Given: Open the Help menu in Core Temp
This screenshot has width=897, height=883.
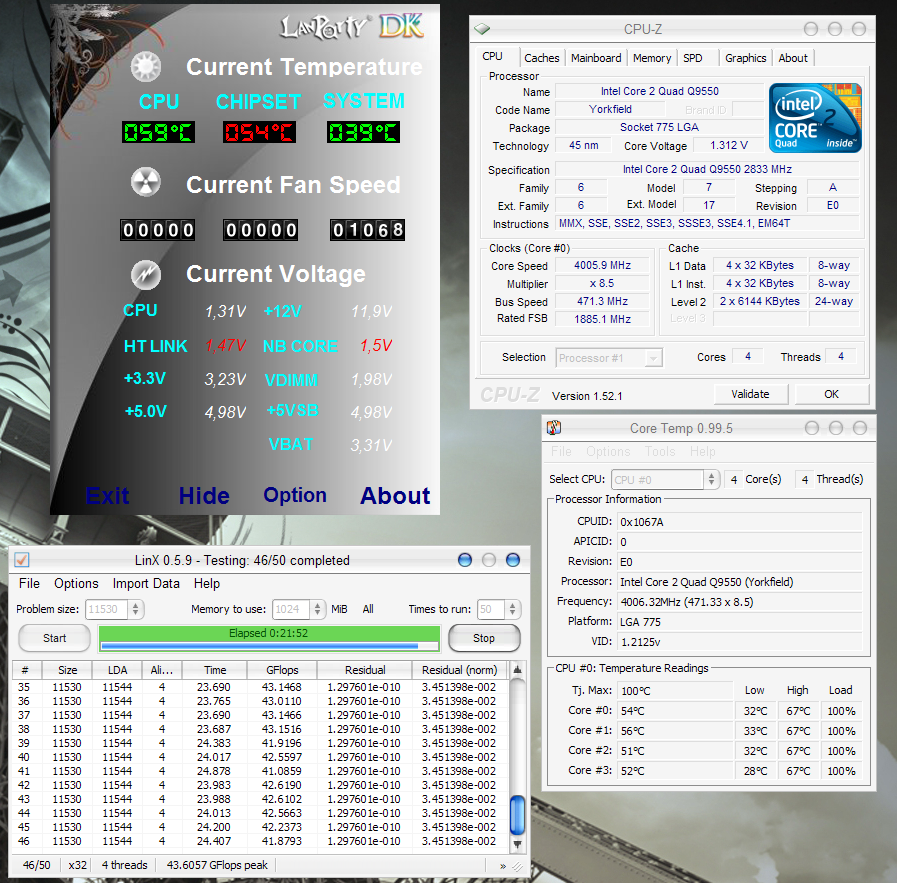Looking at the screenshot, I should 702,452.
